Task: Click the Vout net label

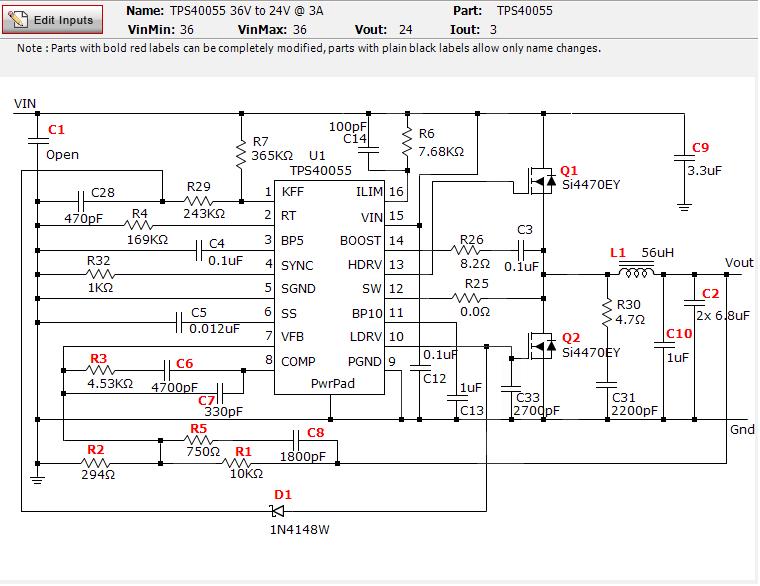Action: (x=739, y=263)
